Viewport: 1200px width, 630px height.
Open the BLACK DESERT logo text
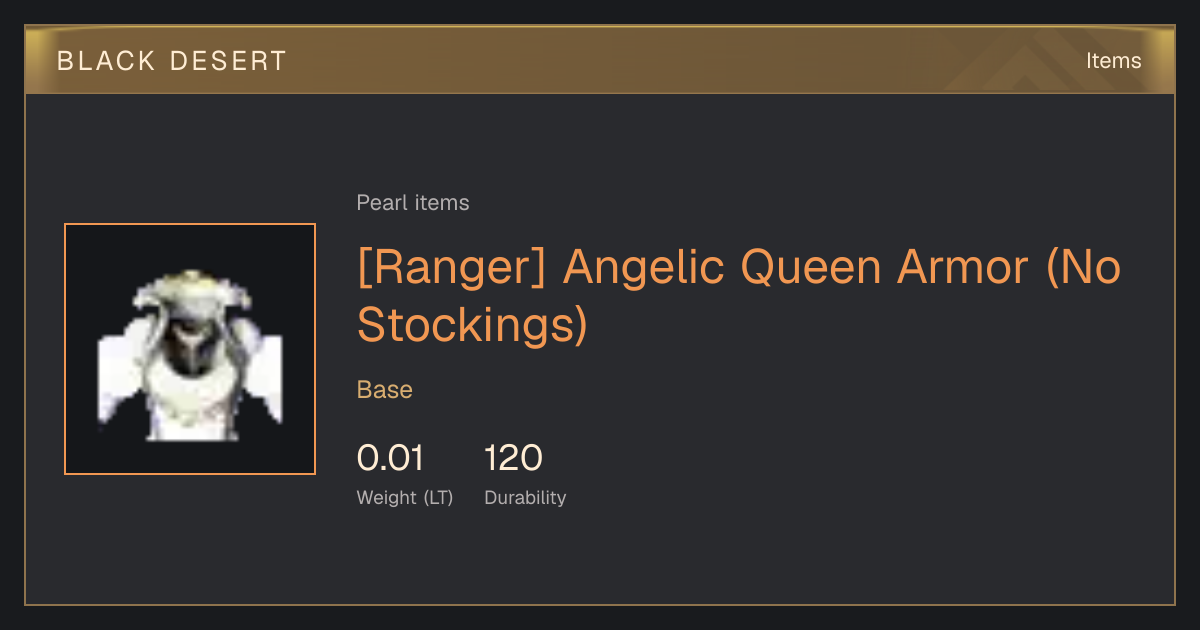[172, 61]
